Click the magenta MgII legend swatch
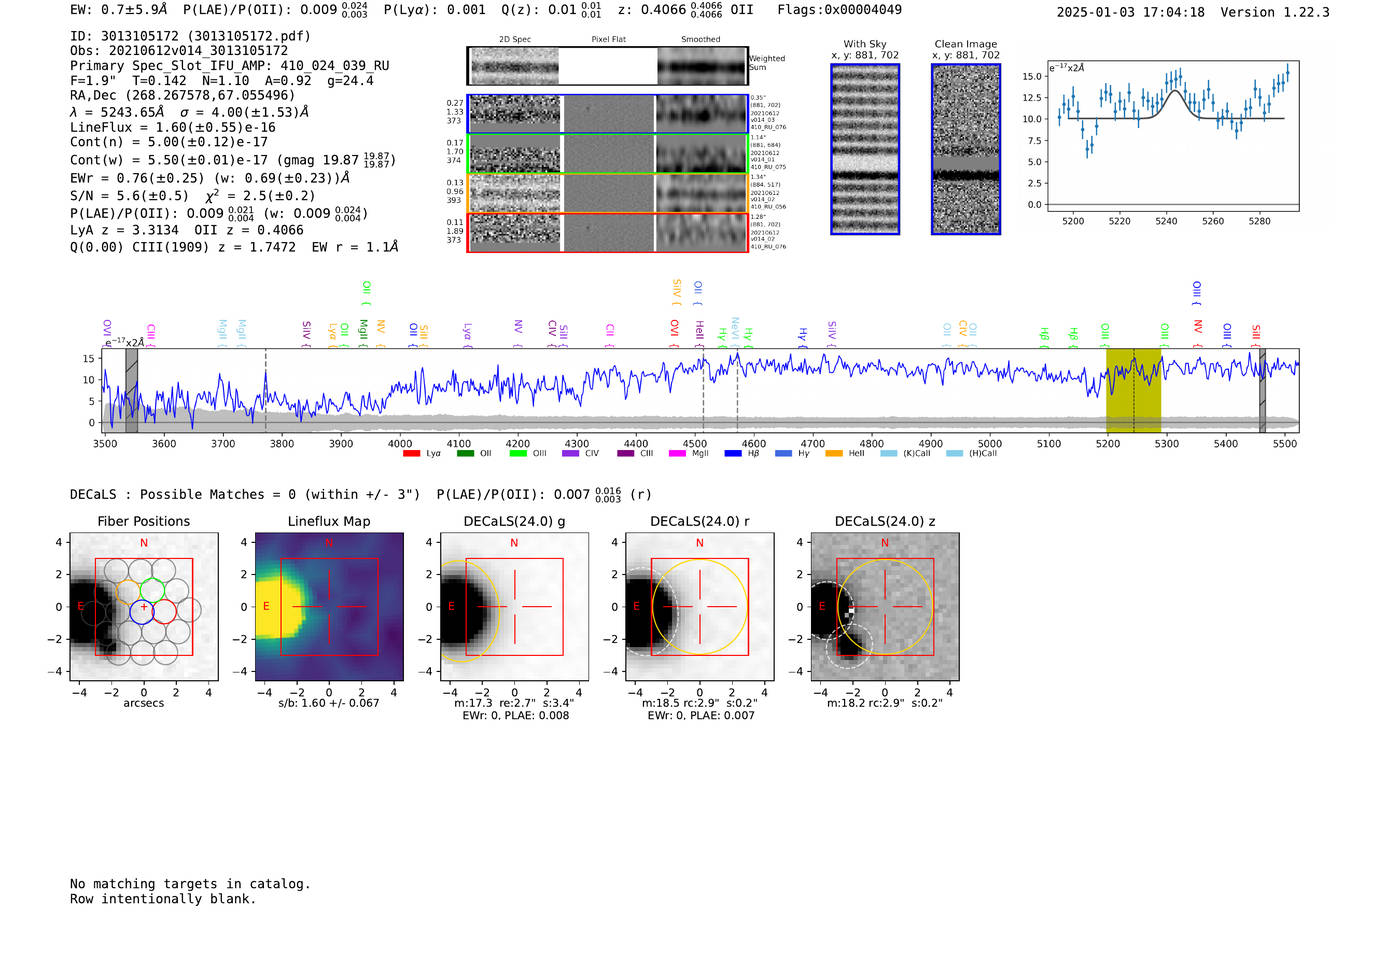Viewport: 1400px width, 953px height. coord(677,454)
